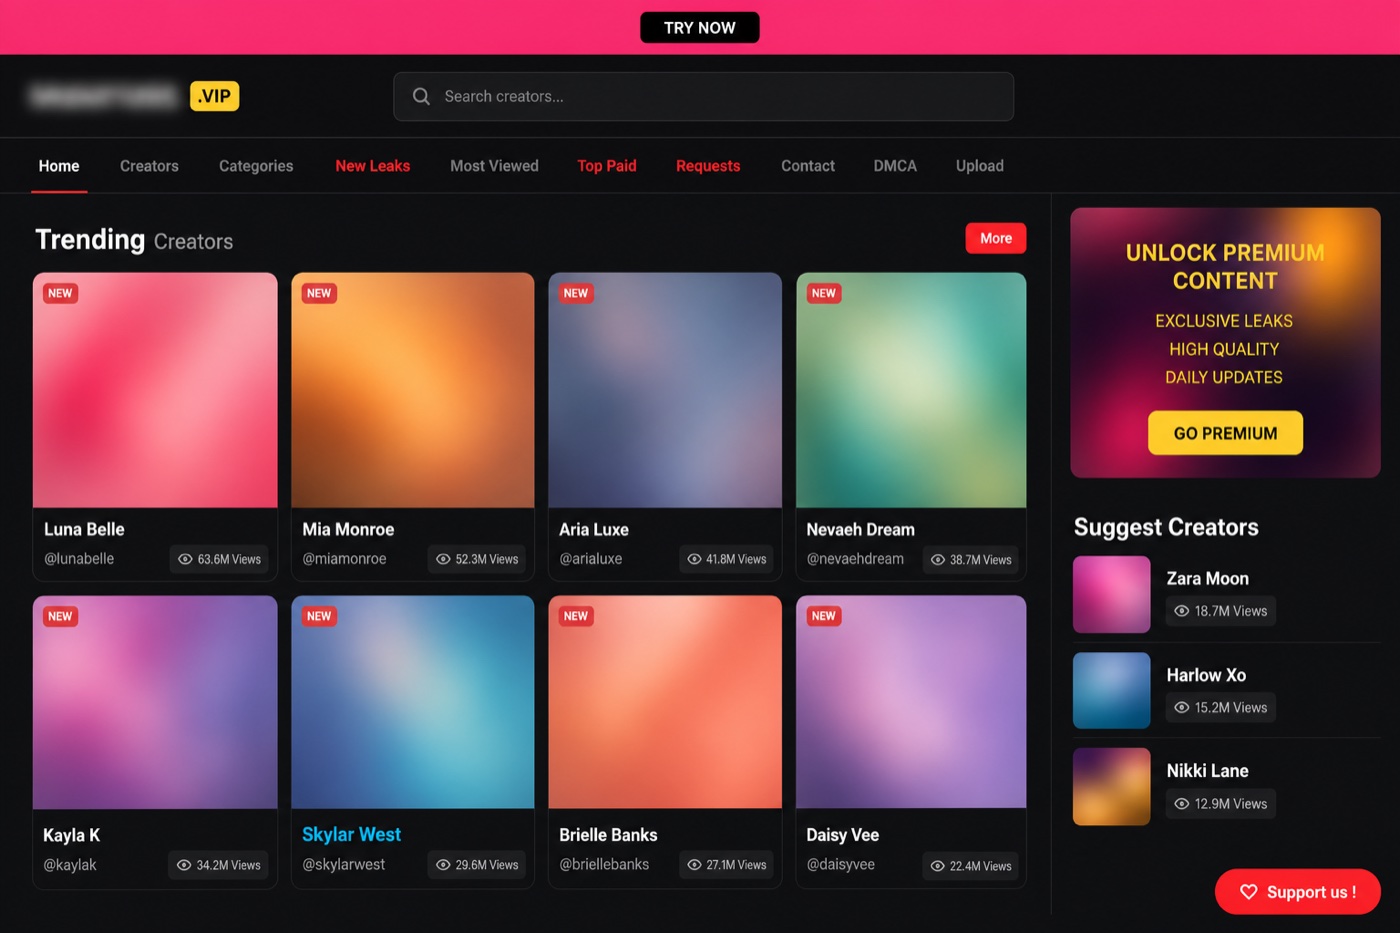
Task: Open the Zara Moon suggested creator name
Action: (x=1207, y=578)
